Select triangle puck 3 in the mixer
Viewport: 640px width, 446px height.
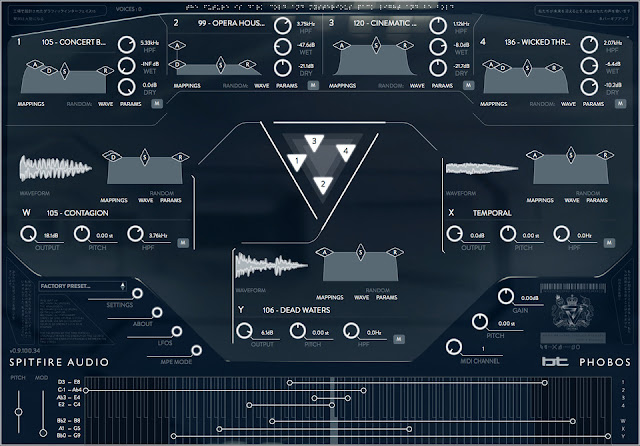[314, 143]
